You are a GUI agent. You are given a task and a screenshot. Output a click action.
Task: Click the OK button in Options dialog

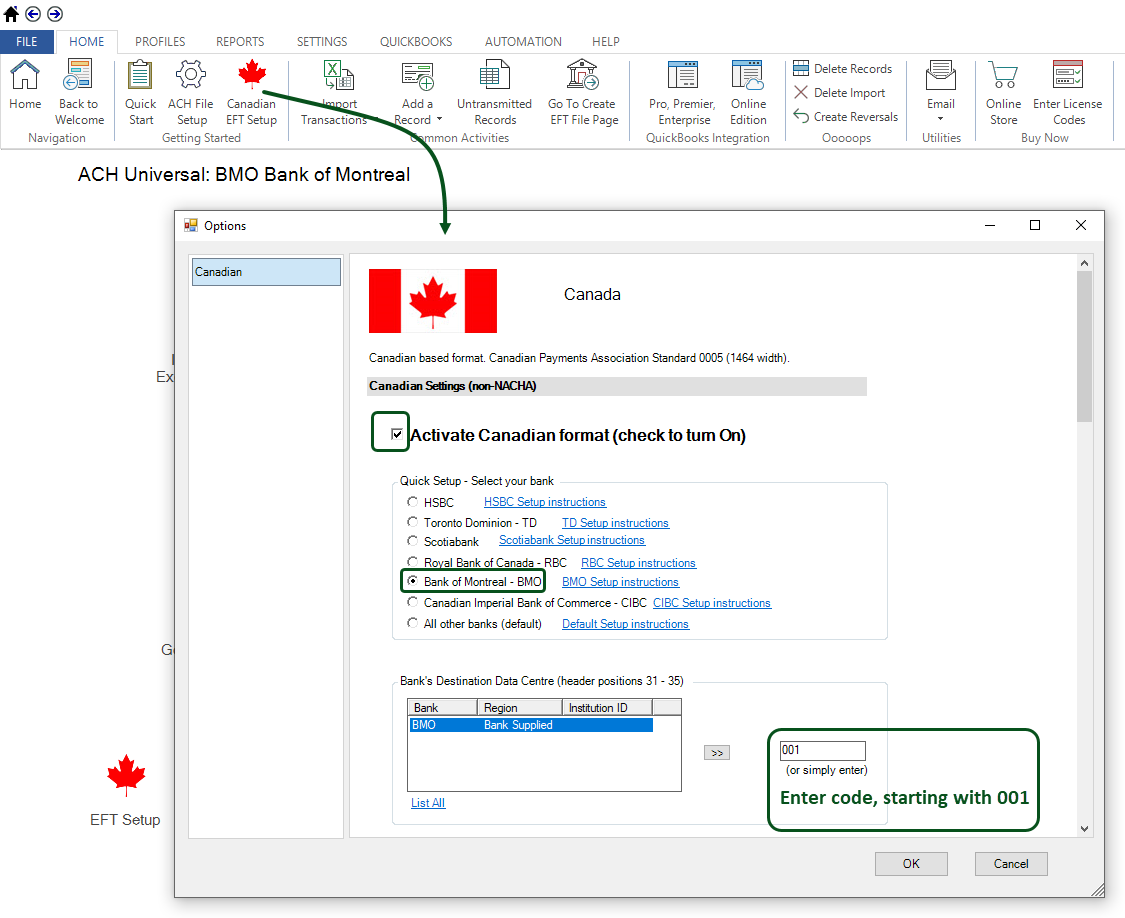pos(911,864)
